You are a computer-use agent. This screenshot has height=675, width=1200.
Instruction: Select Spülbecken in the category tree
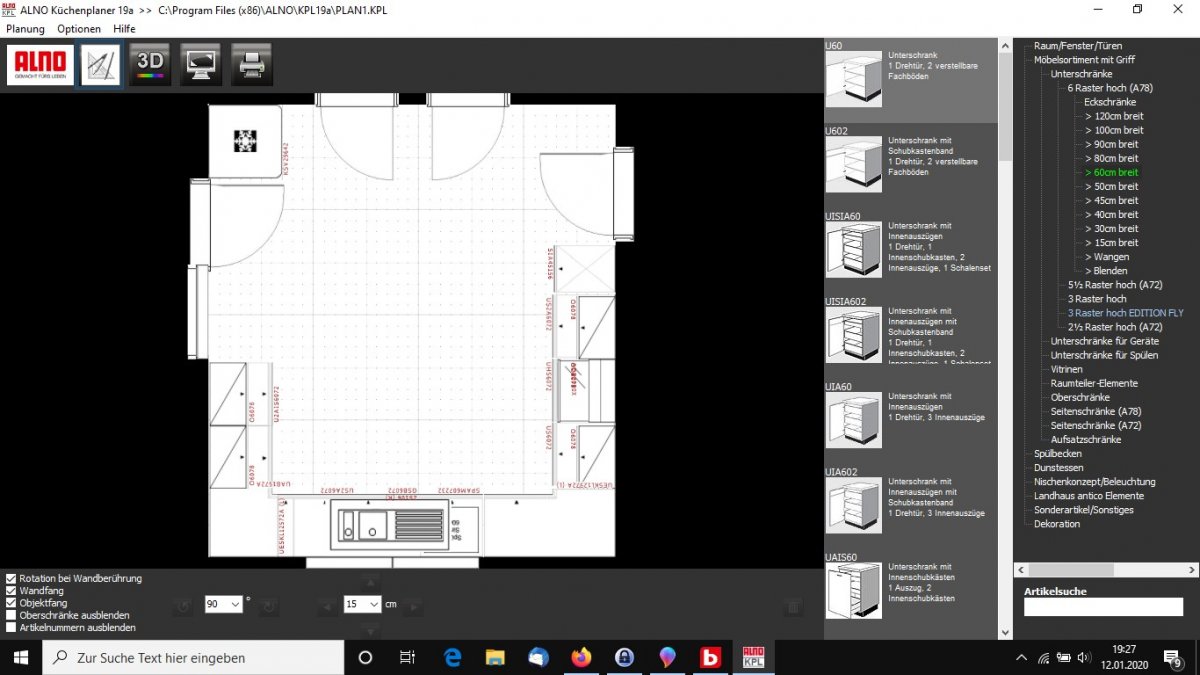point(1058,453)
